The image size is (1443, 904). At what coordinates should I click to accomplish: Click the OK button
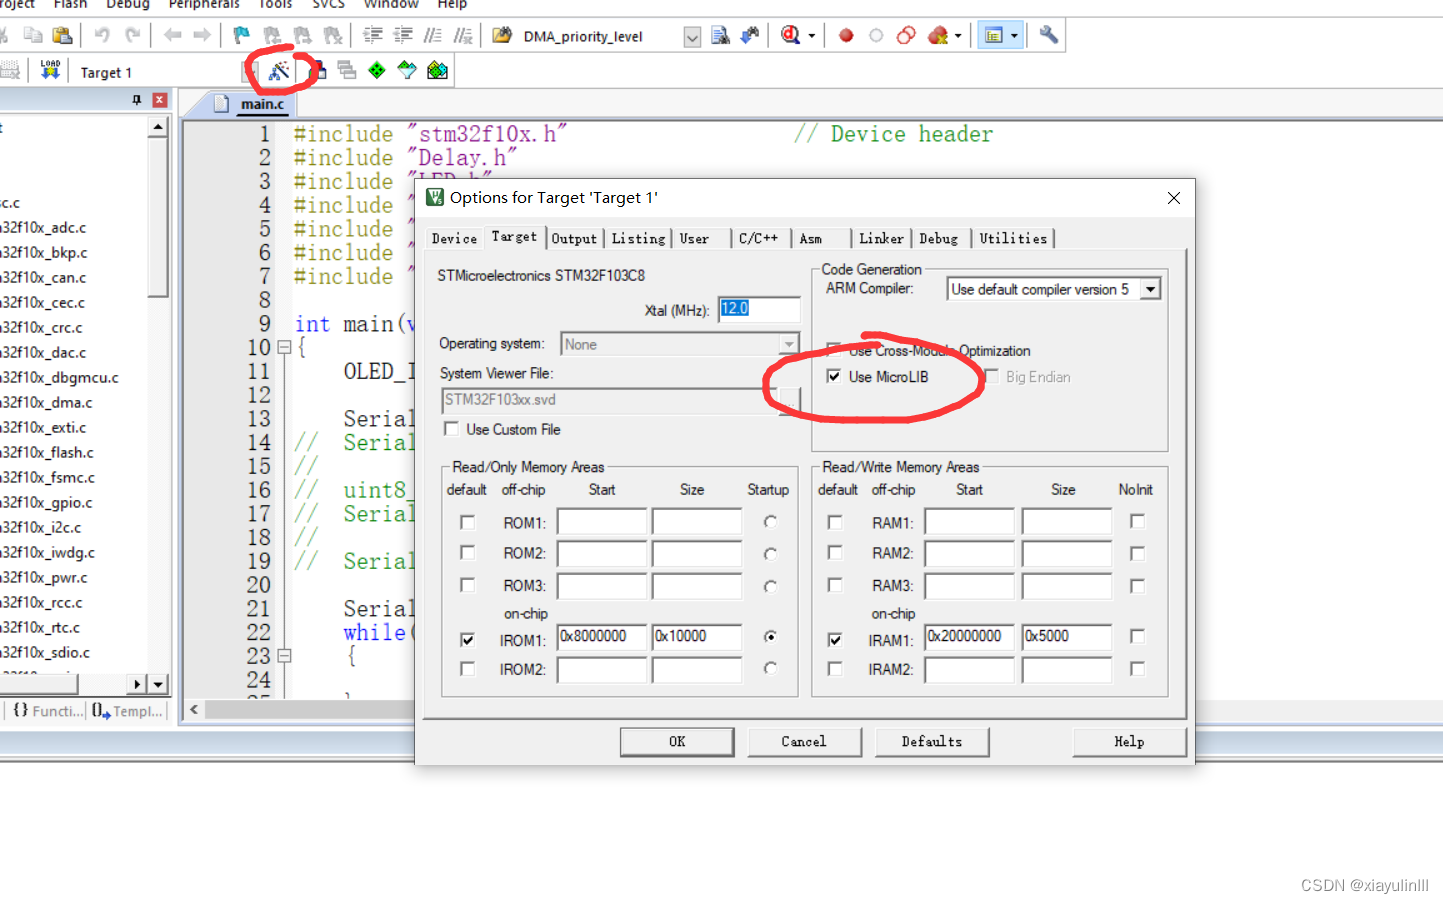click(677, 742)
